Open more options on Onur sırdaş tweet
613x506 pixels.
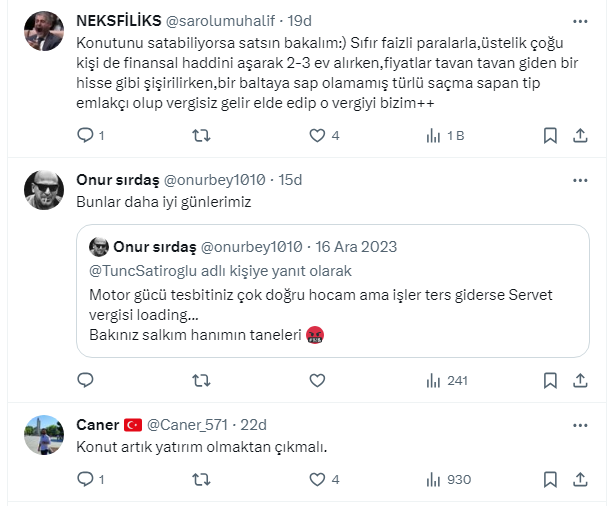click(580, 180)
